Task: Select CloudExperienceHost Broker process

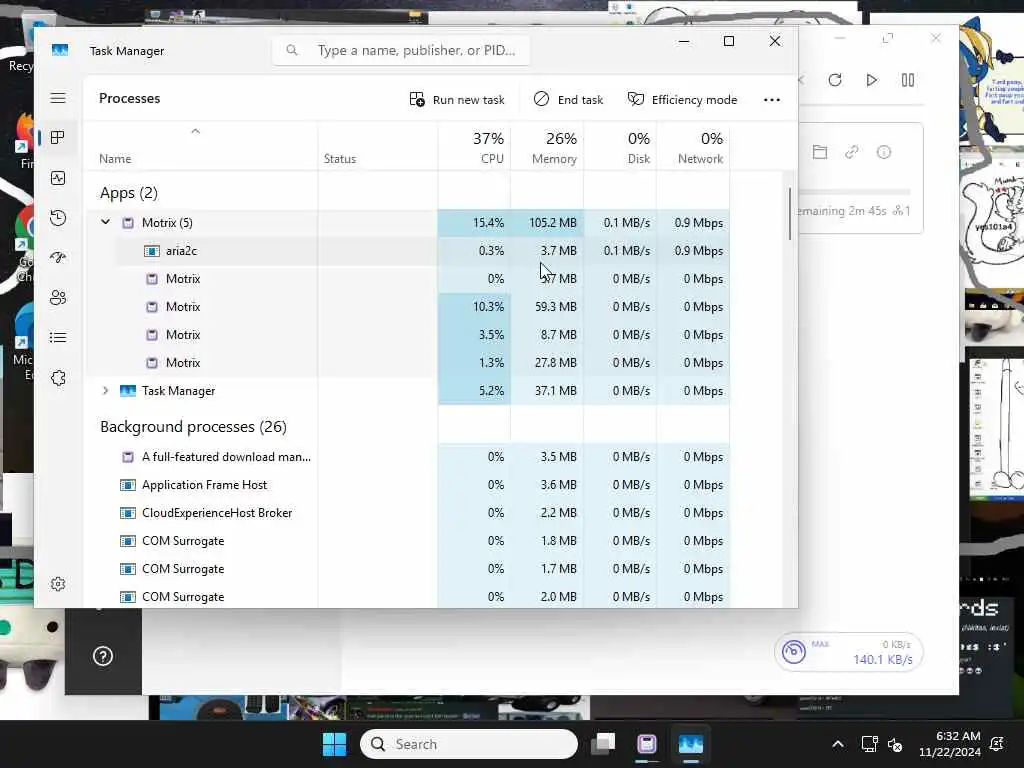Action: coord(408,513)
